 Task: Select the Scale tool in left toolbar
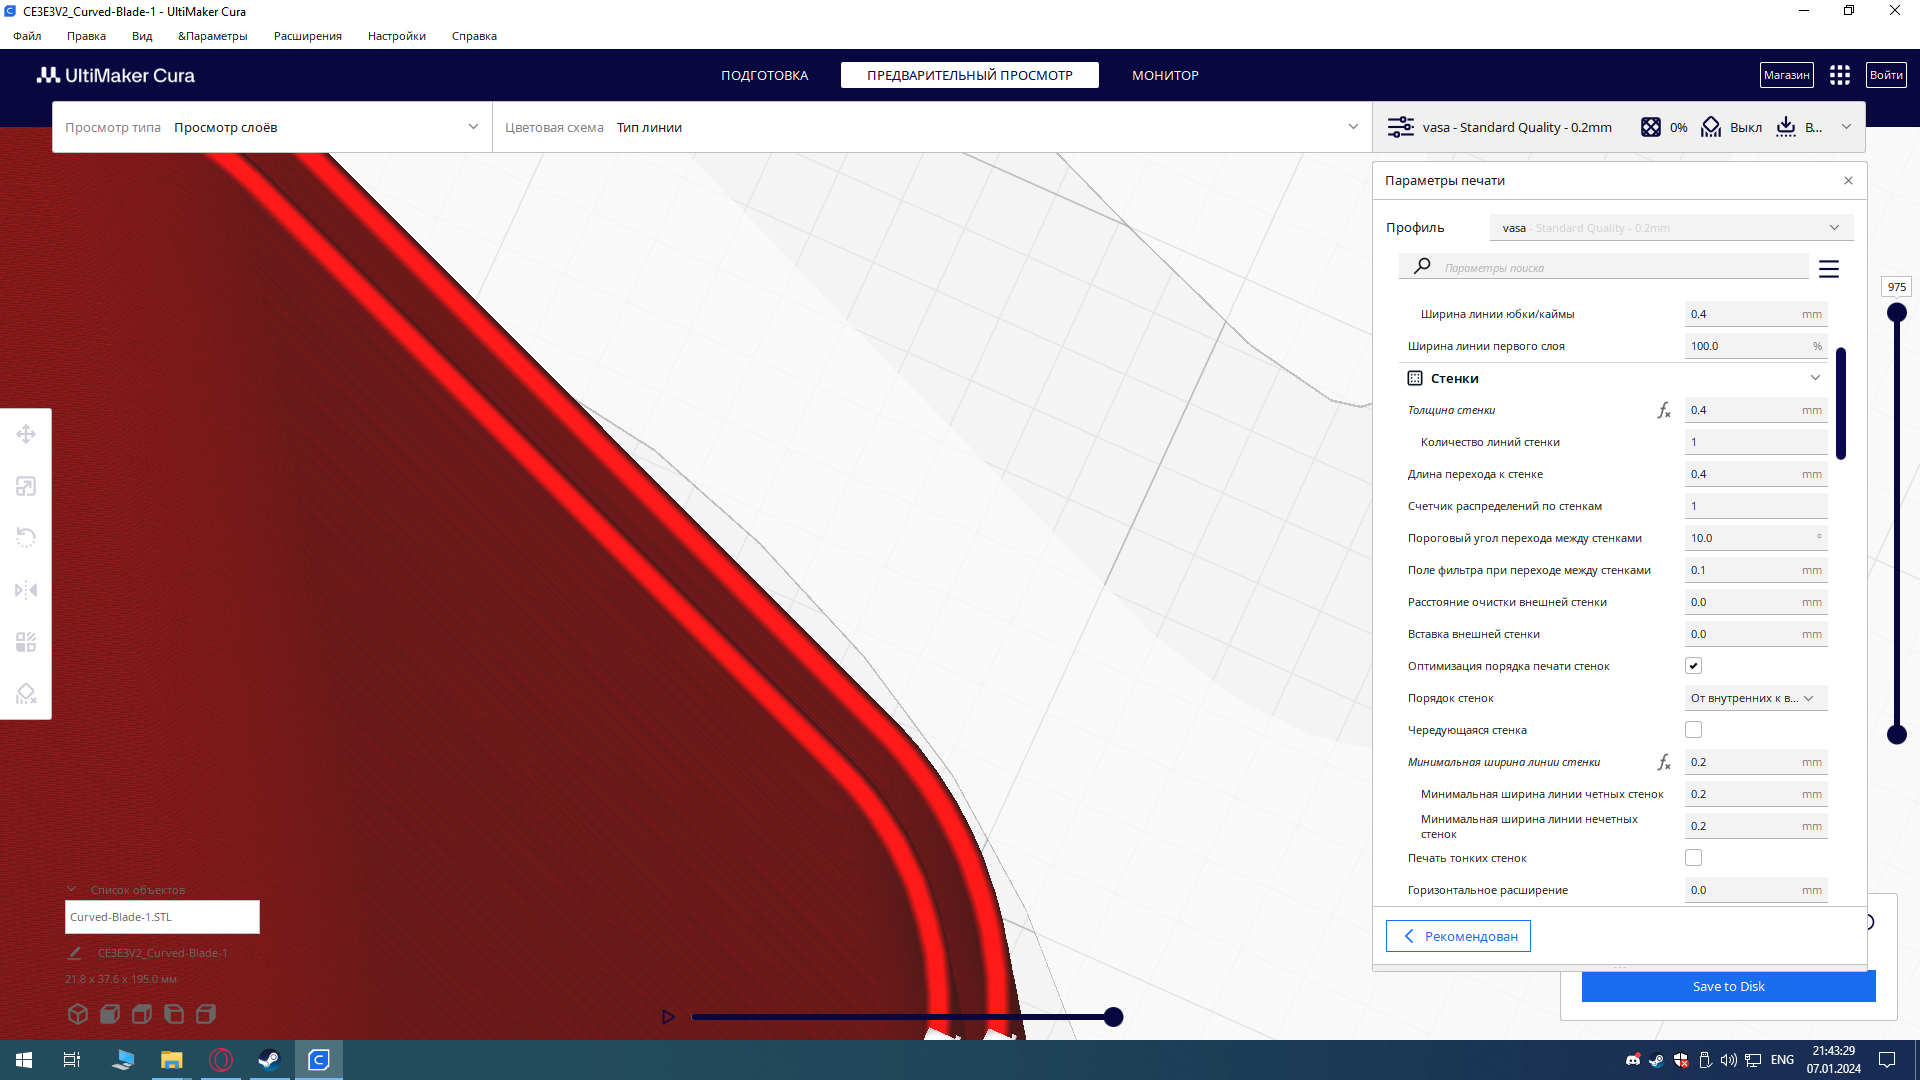coord(26,486)
